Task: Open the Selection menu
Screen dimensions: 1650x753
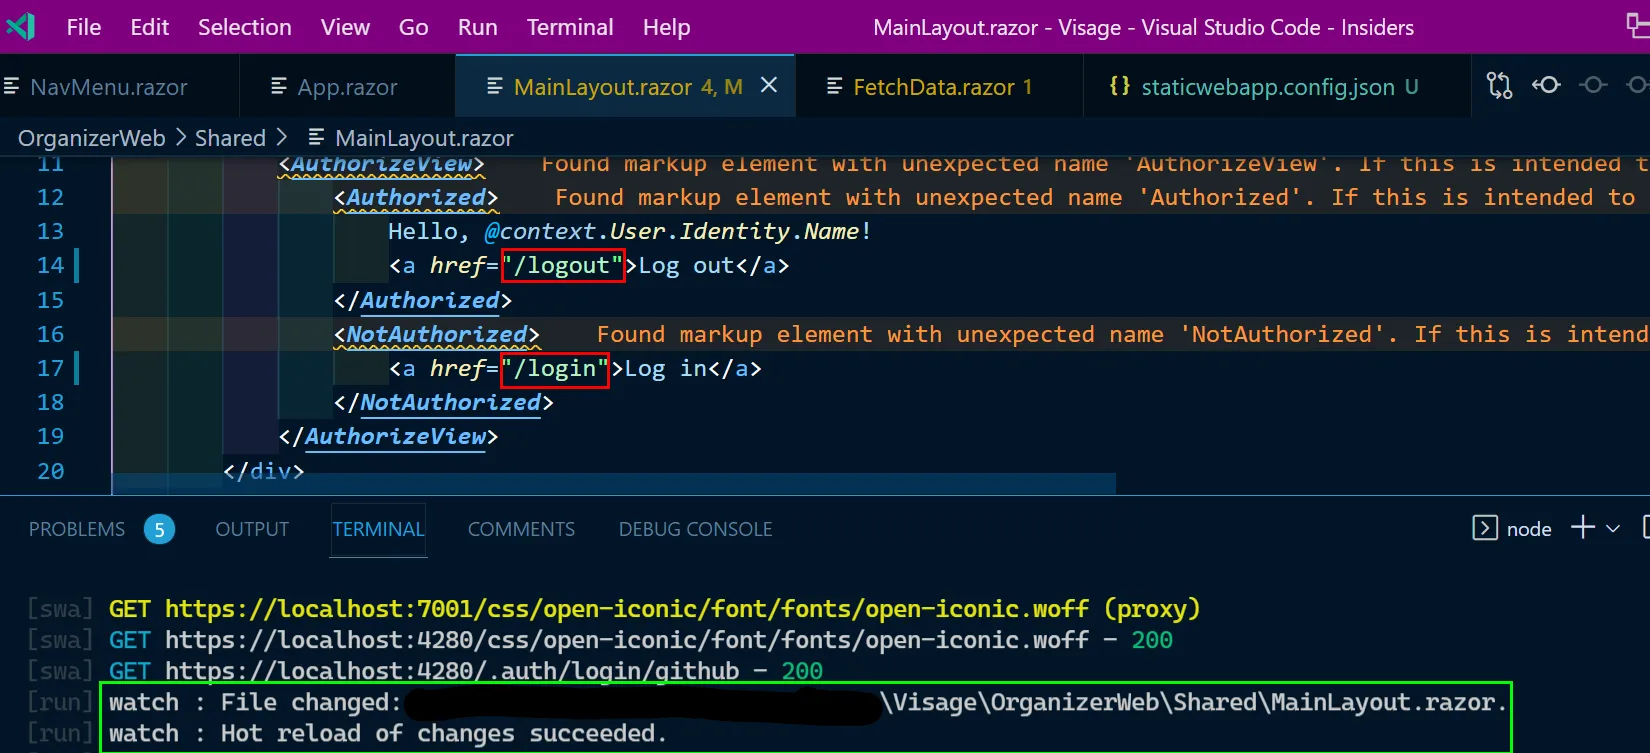Action: point(245,27)
